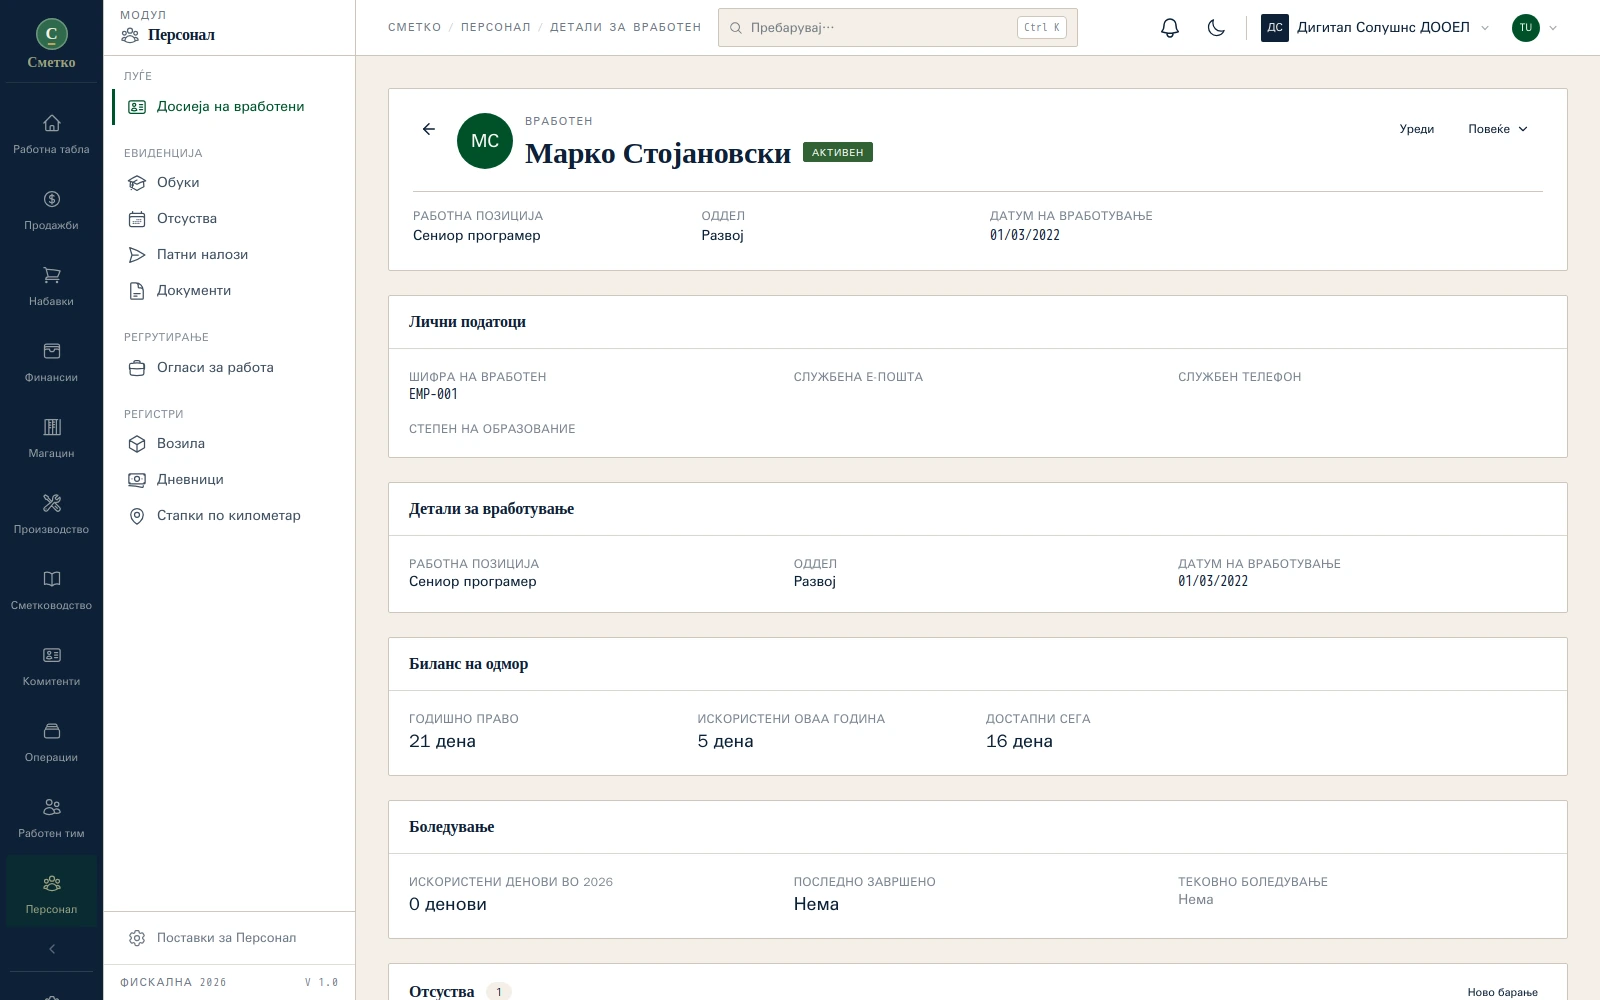
Task: Click the АКТИВЕН status badge
Action: 838,152
